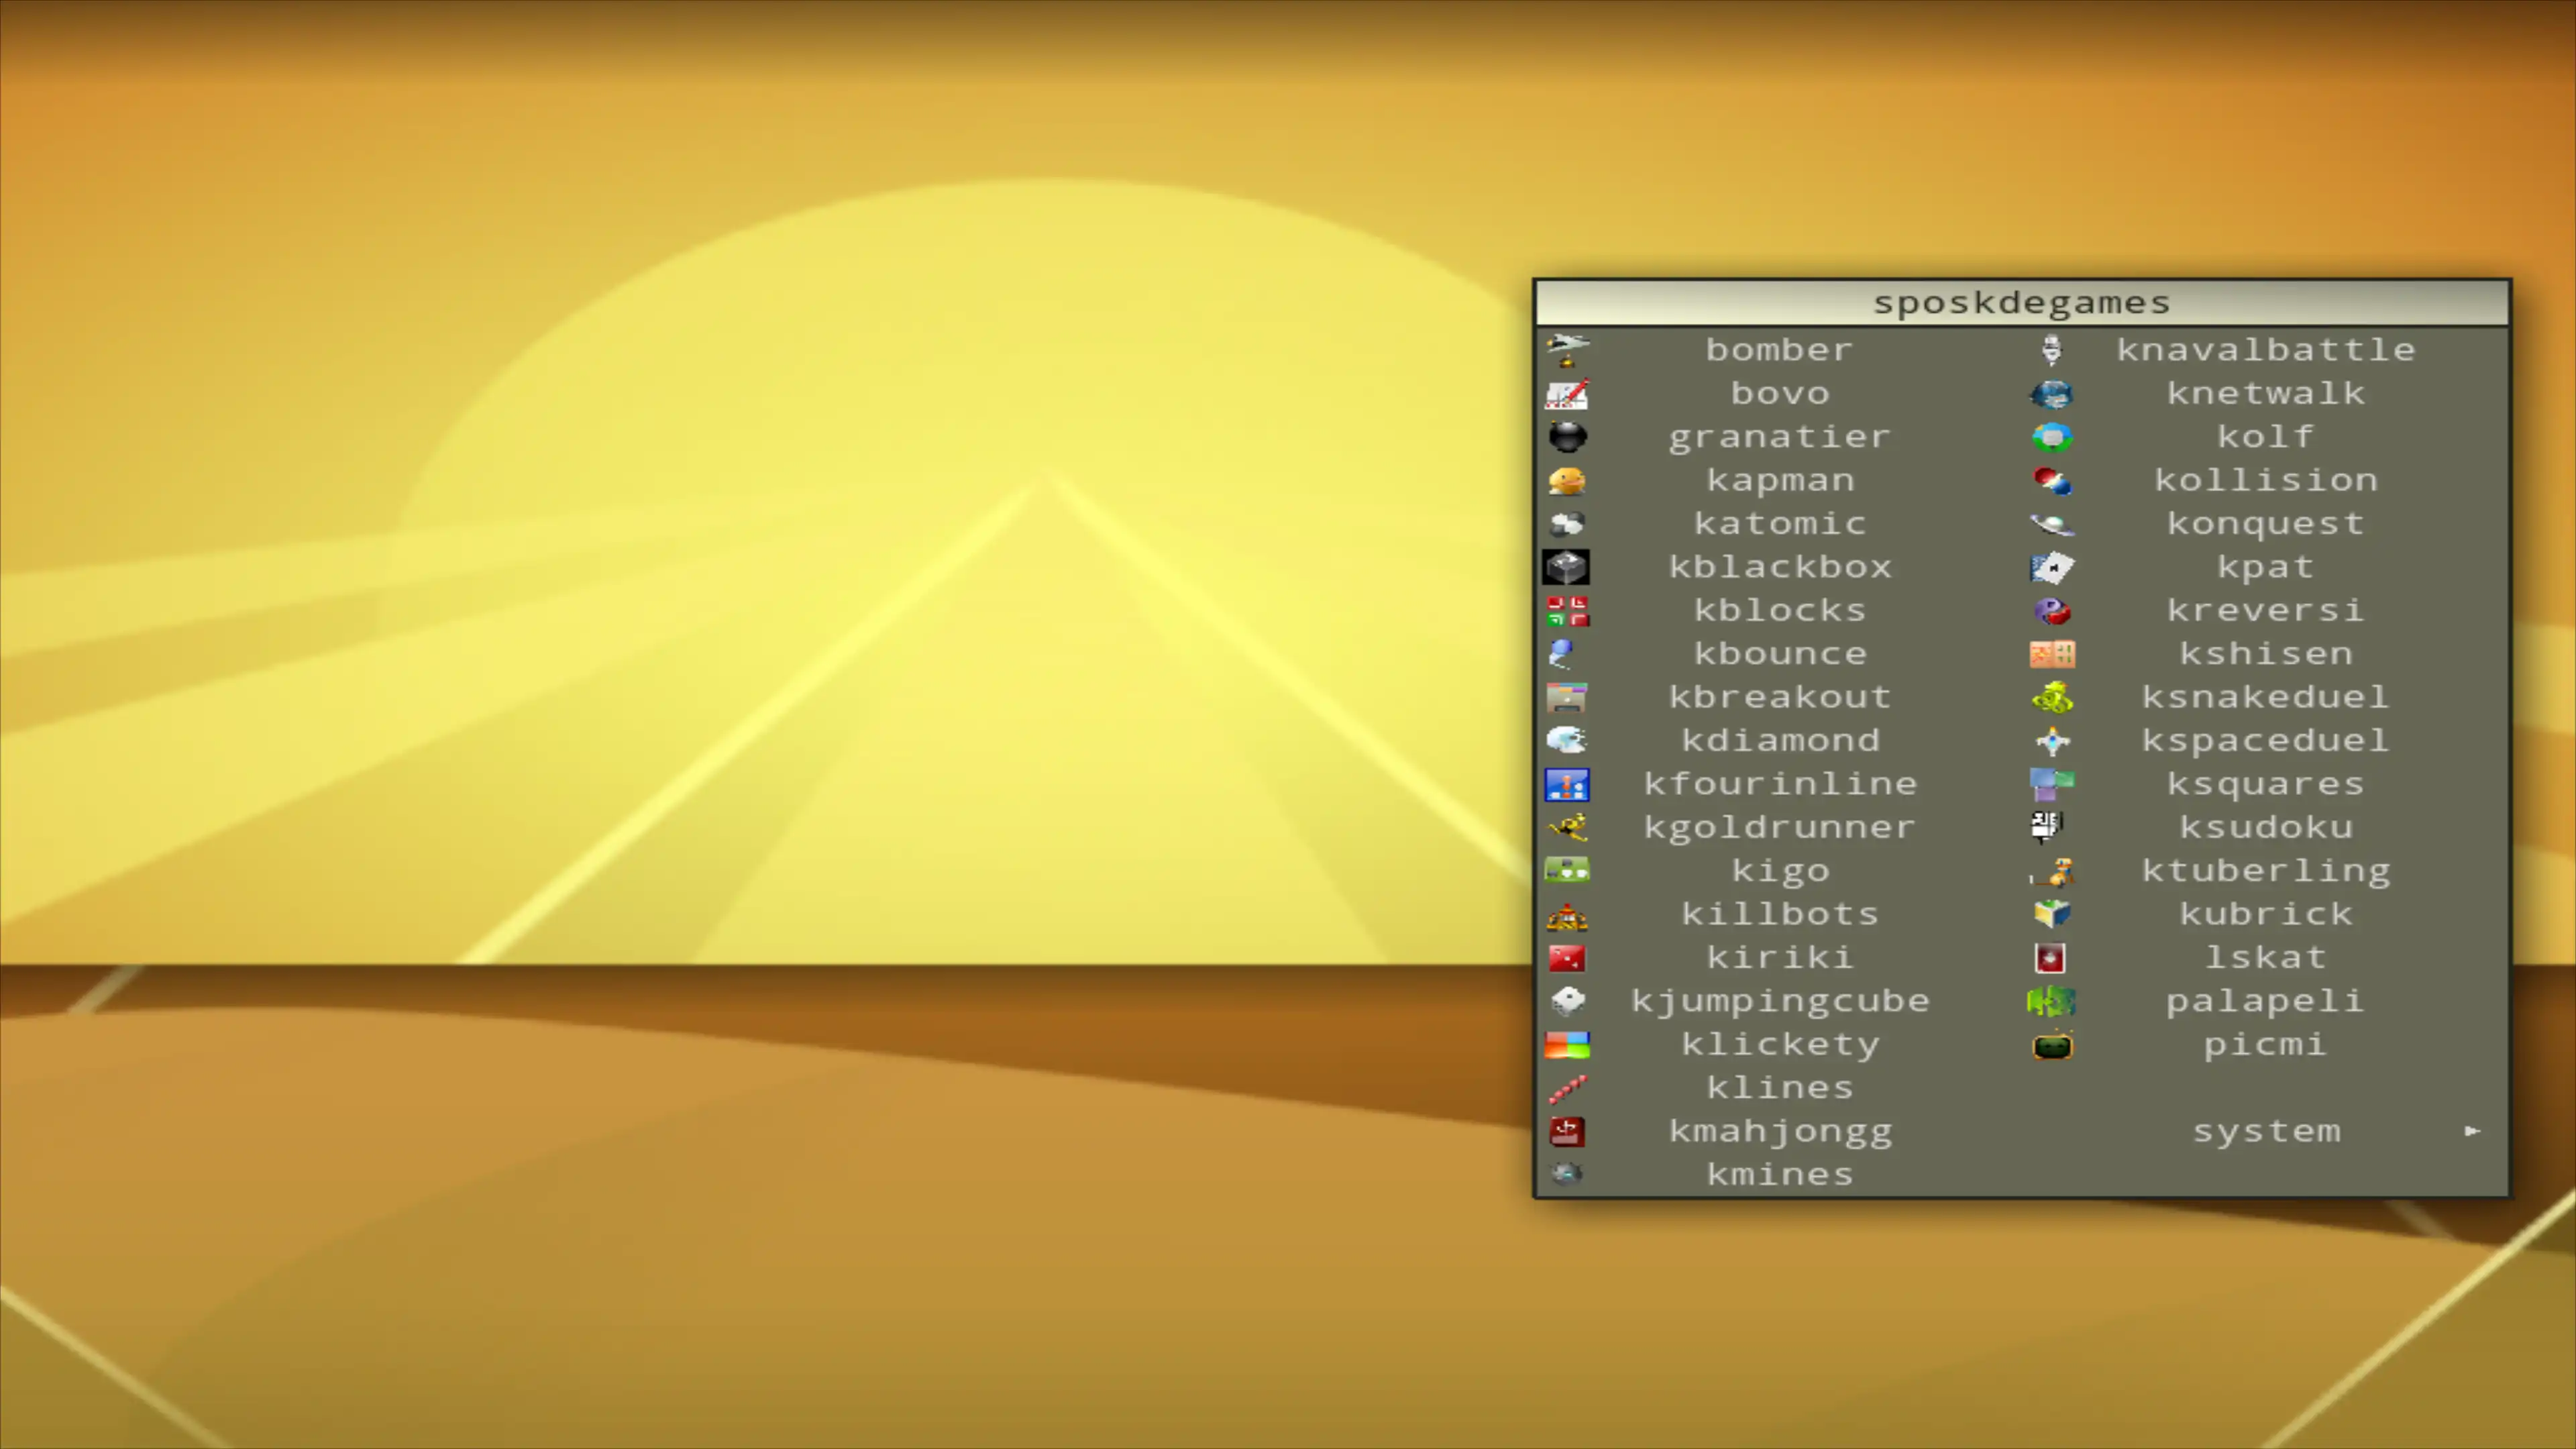The width and height of the screenshot is (2576, 1449).
Task: Click the picmi icon
Action: (2052, 1045)
